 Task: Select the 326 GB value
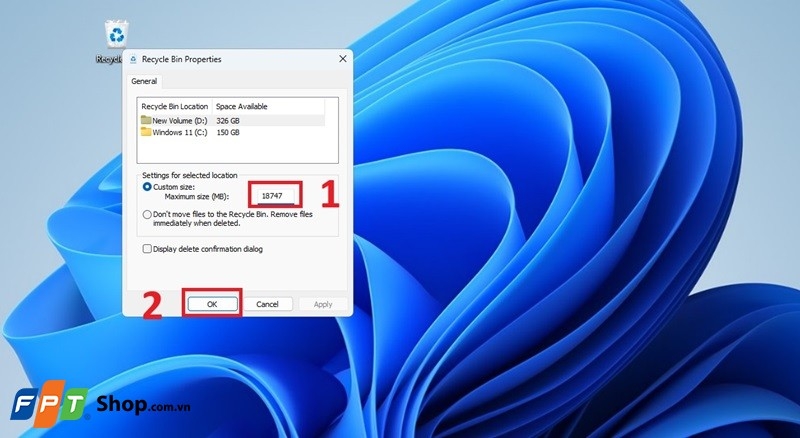(228, 121)
